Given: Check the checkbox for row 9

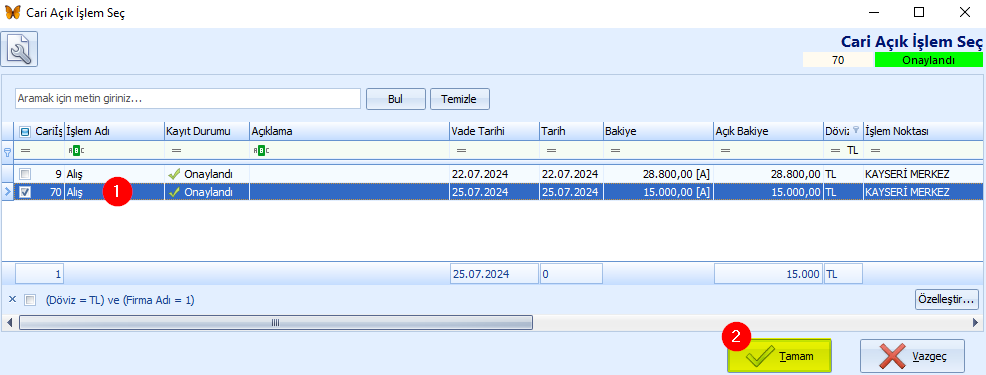Looking at the screenshot, I should [25, 174].
